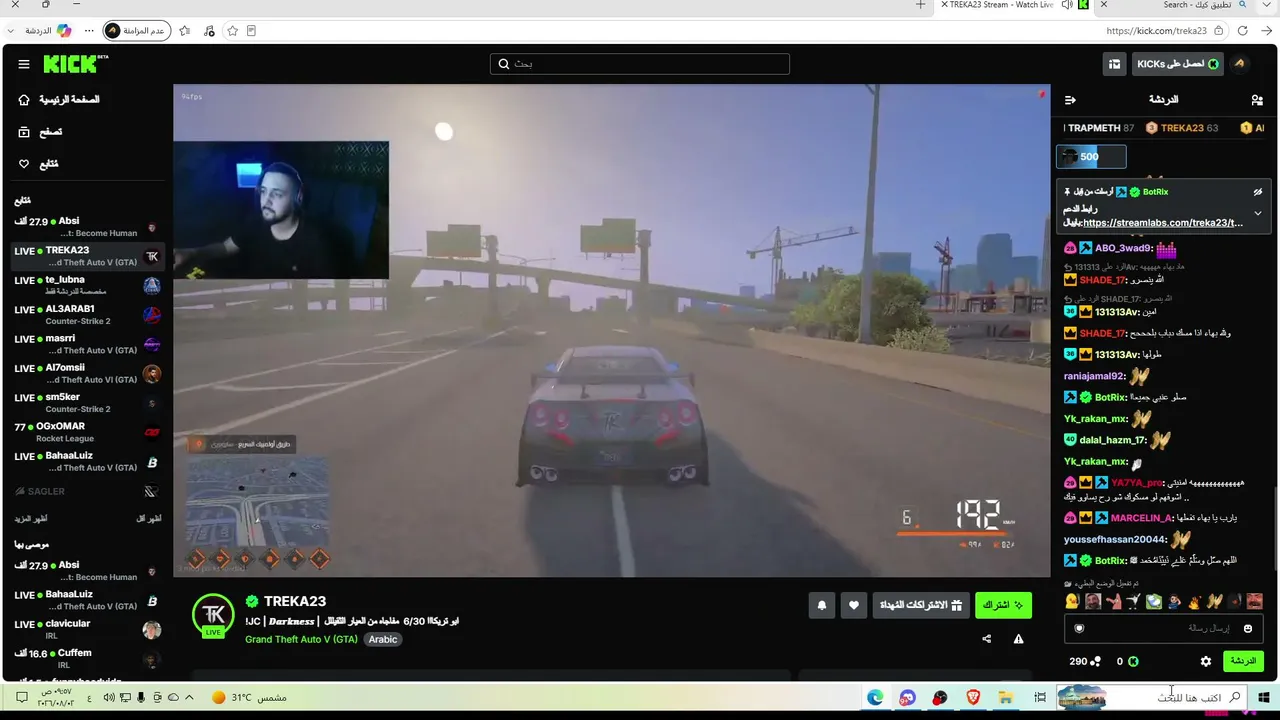Click the Kick search field
Screen dimensions: 1280x720
click(640, 64)
